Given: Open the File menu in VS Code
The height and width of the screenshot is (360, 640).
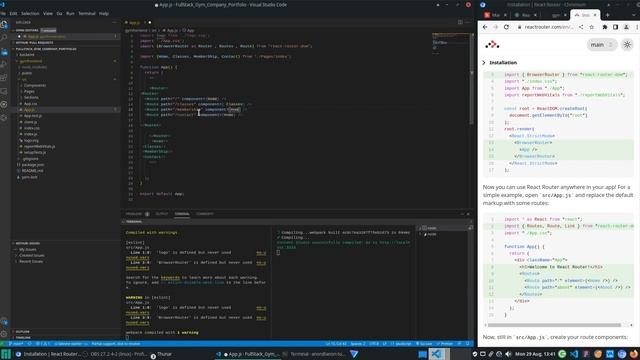Looking at the screenshot, I should click(x=3, y=13).
